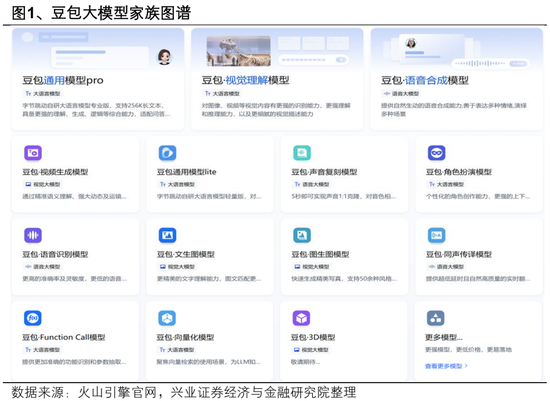The image size is (550, 401).
Task: Click the avatar in 豆包通用模型pro banner
Action: (164, 56)
